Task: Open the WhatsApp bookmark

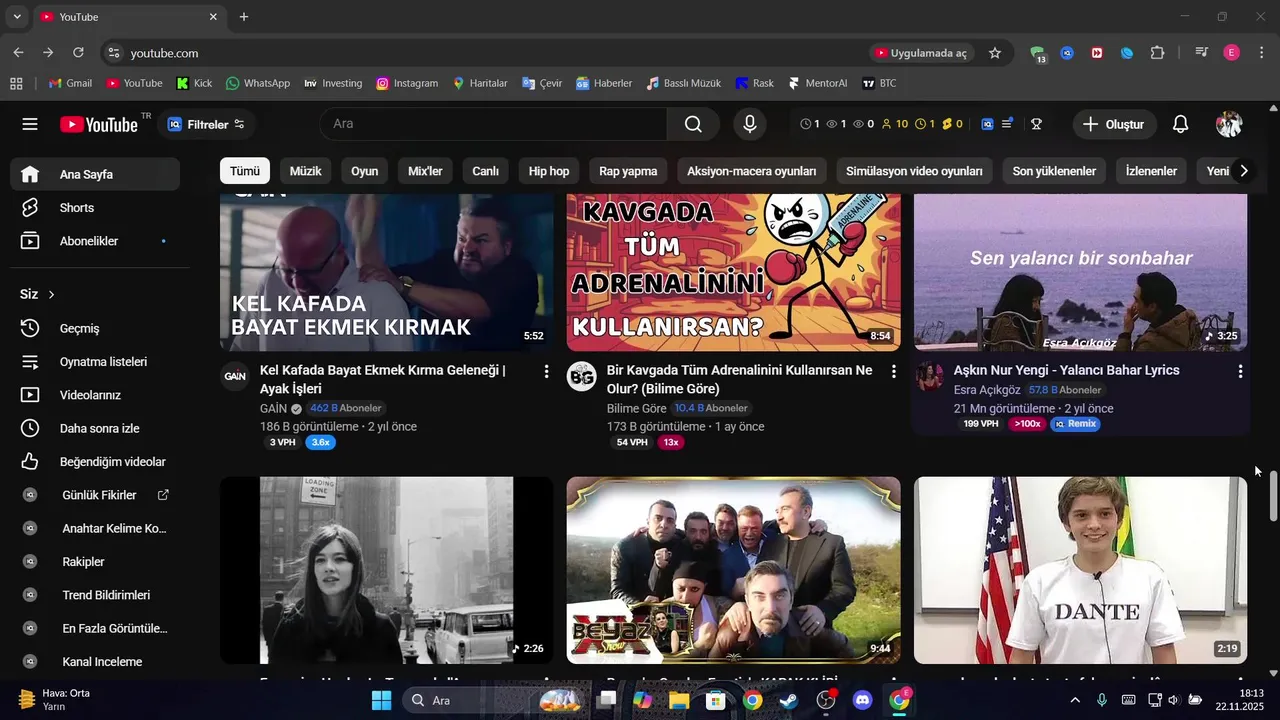Action: tap(258, 83)
